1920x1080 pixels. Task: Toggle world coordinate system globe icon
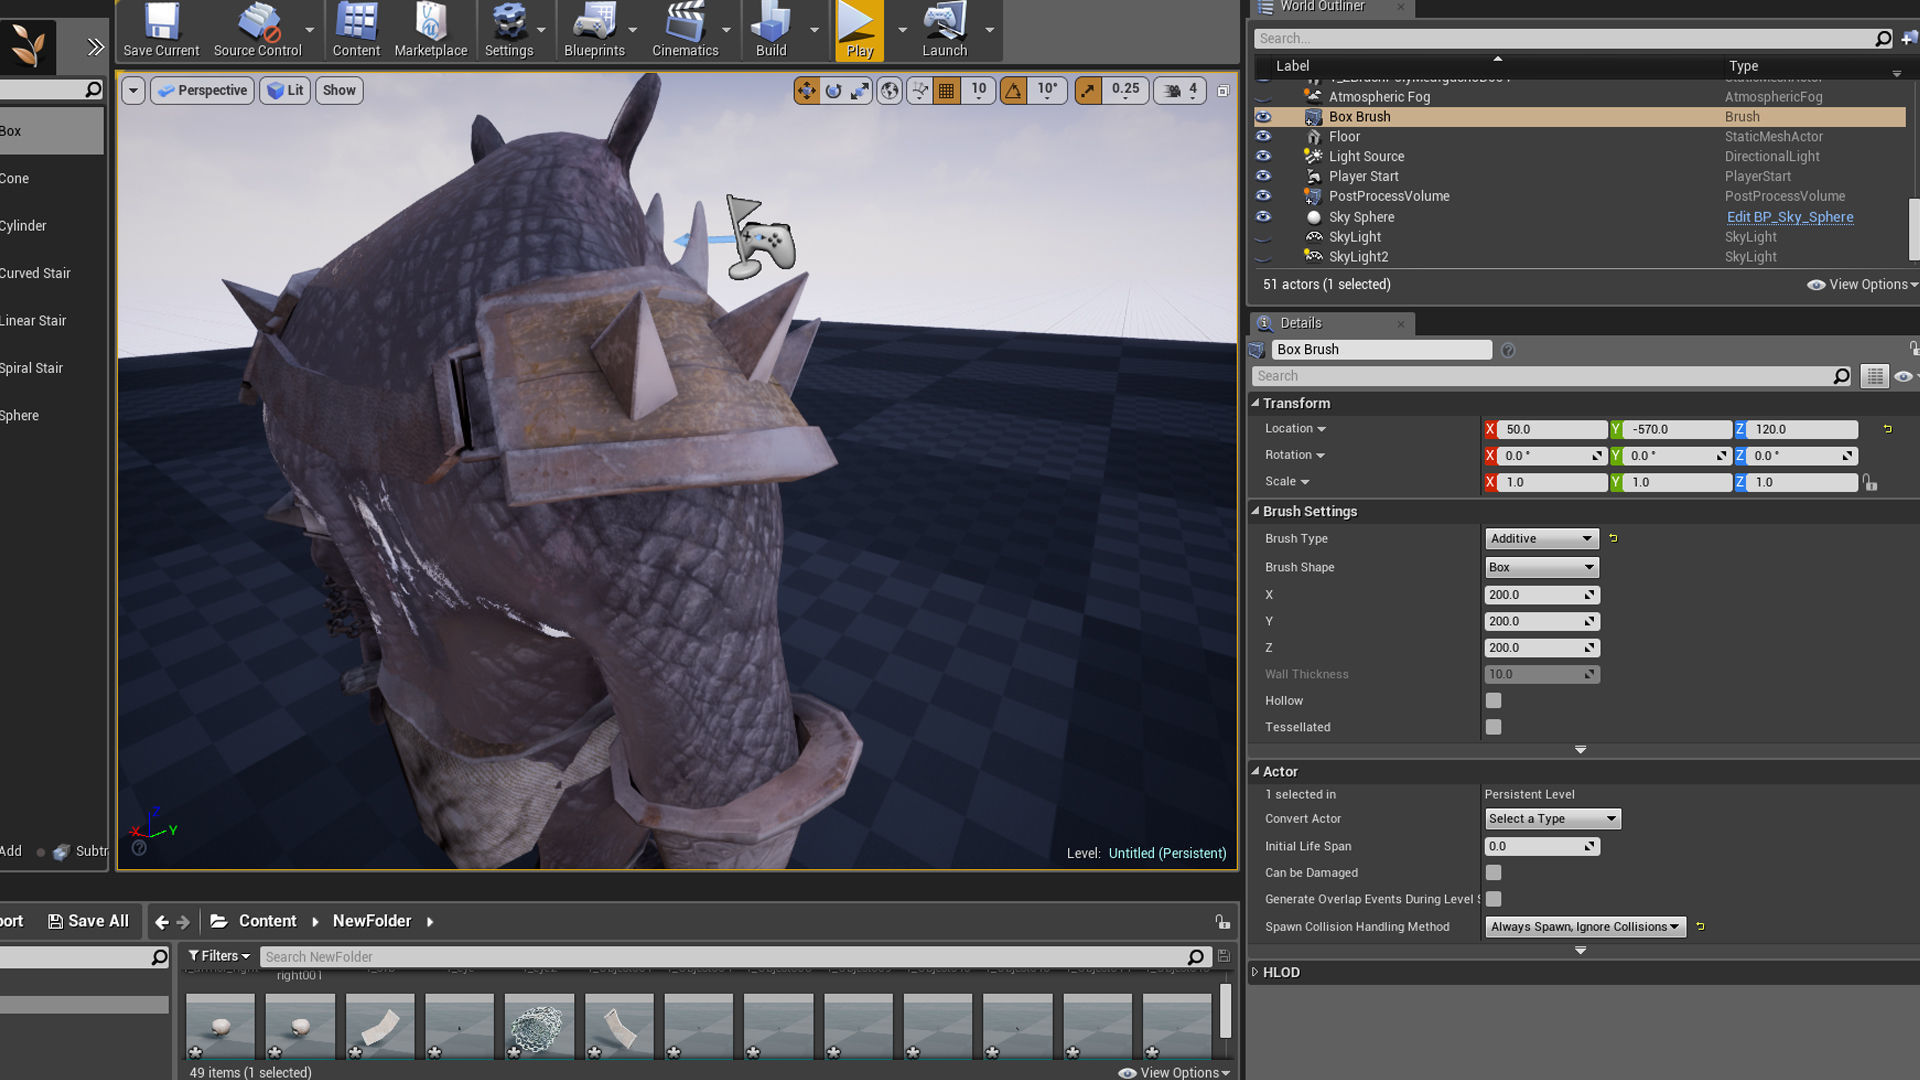click(x=889, y=90)
